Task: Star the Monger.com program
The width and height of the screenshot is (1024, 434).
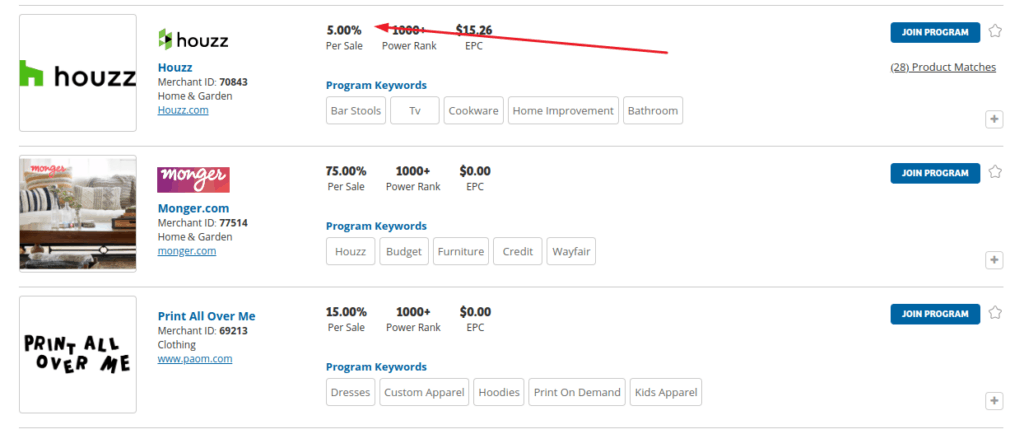Action: 995,172
